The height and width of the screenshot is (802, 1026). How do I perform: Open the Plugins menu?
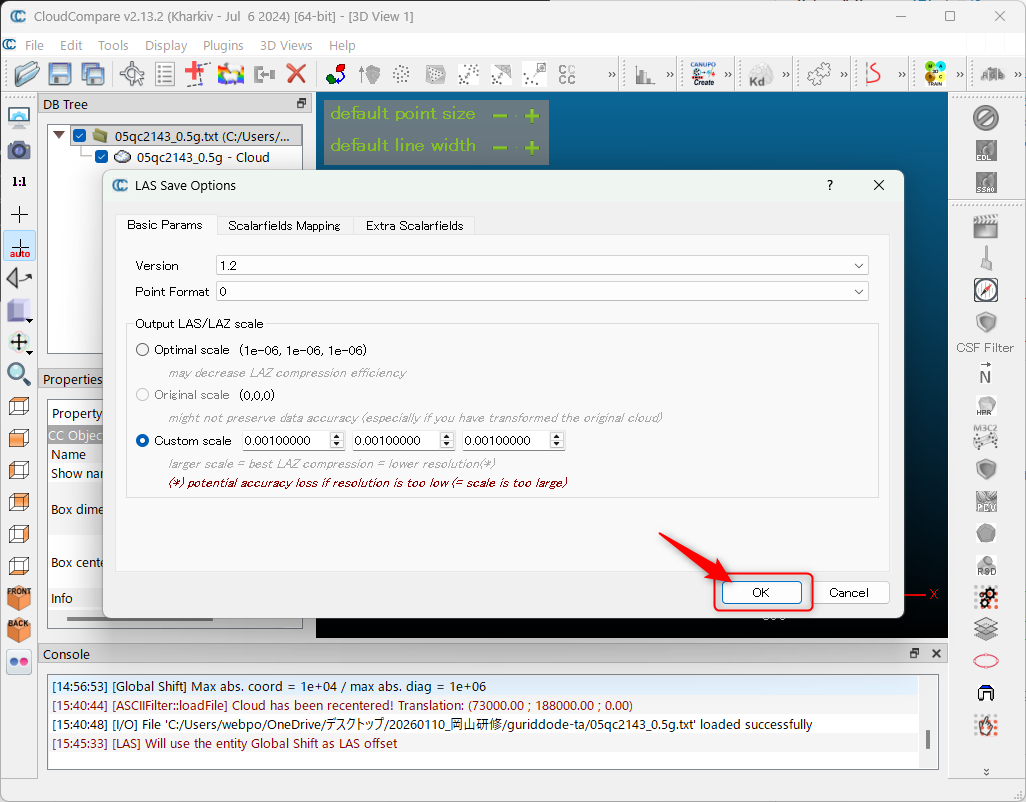pos(223,45)
